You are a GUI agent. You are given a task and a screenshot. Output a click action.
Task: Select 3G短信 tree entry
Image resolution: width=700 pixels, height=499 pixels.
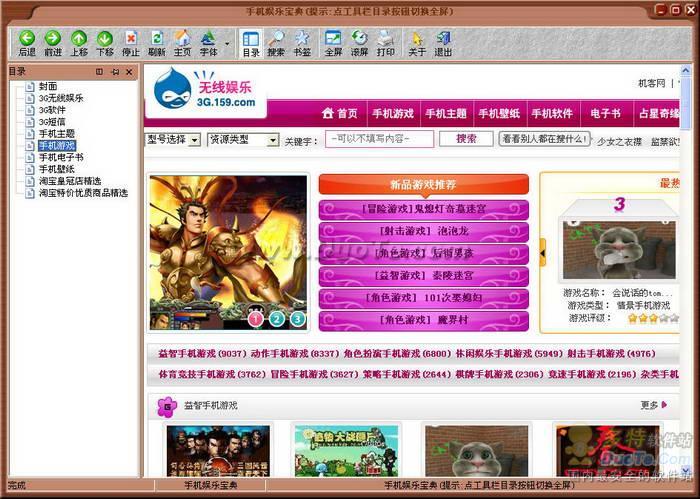pos(52,122)
